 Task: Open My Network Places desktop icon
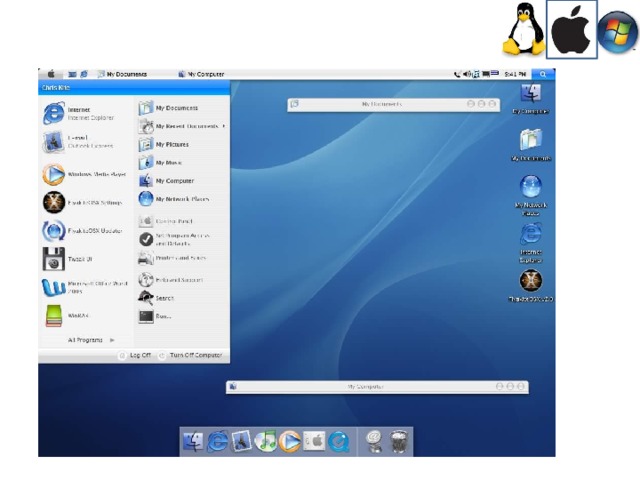(531, 196)
